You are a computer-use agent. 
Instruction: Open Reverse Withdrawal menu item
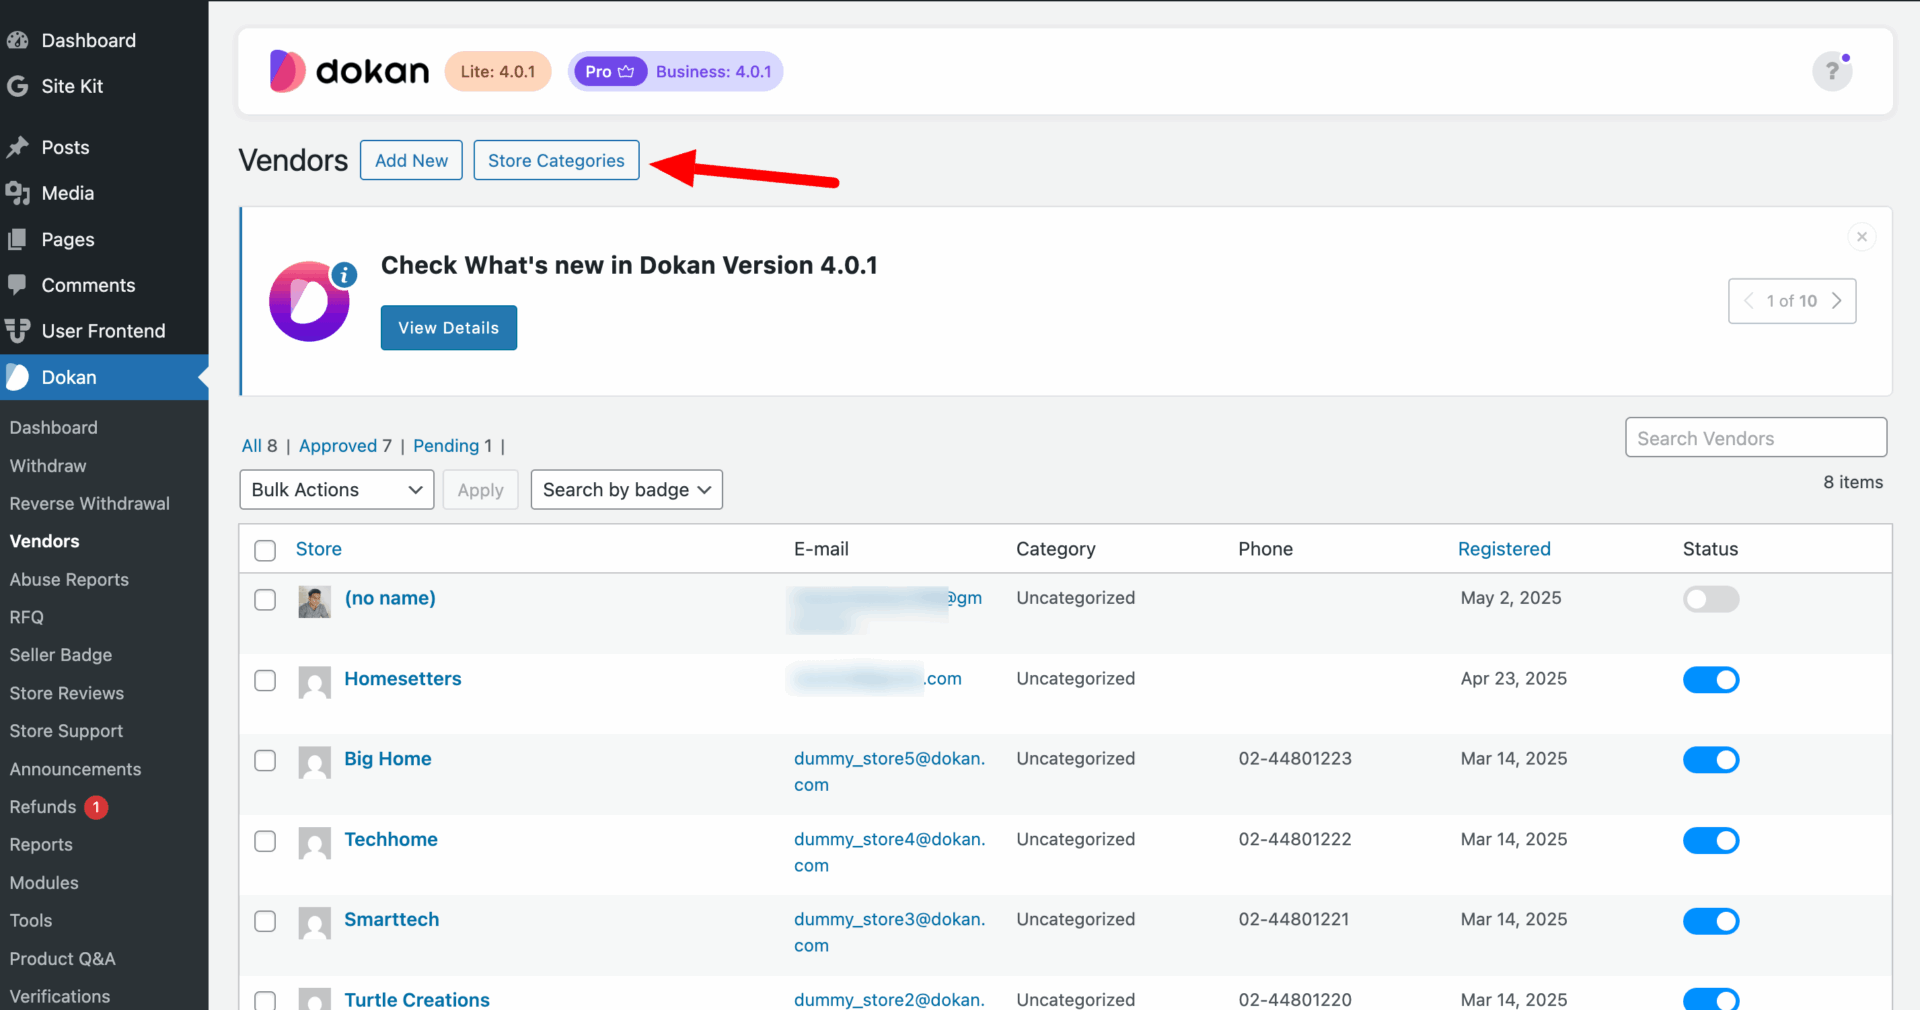90,504
